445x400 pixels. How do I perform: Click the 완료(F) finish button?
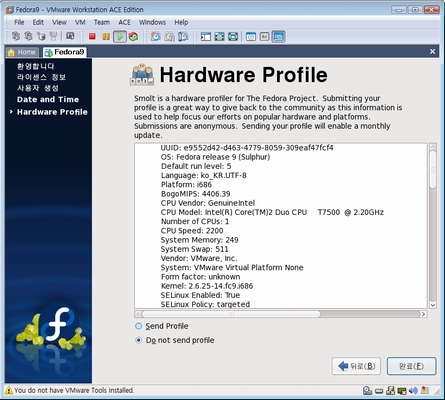(x=411, y=366)
